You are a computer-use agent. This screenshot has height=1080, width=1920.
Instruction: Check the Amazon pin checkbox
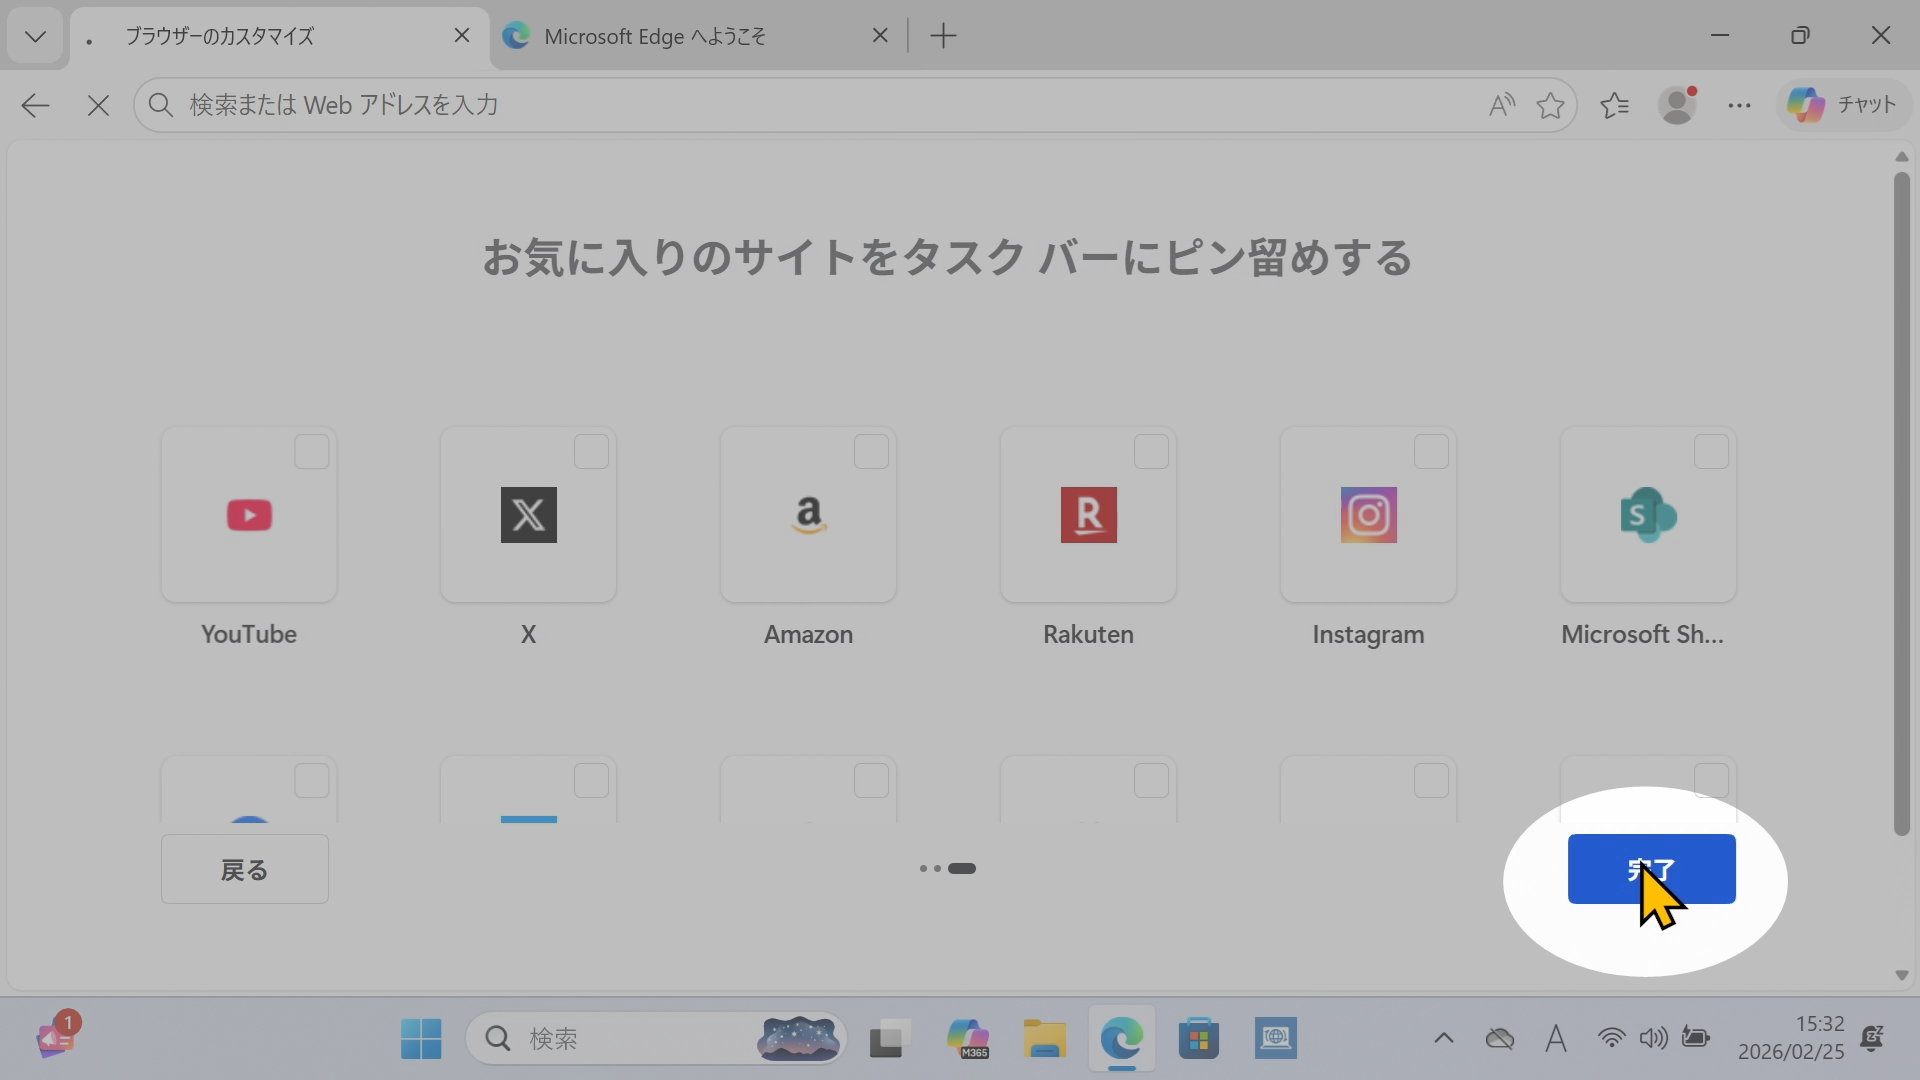tap(872, 452)
